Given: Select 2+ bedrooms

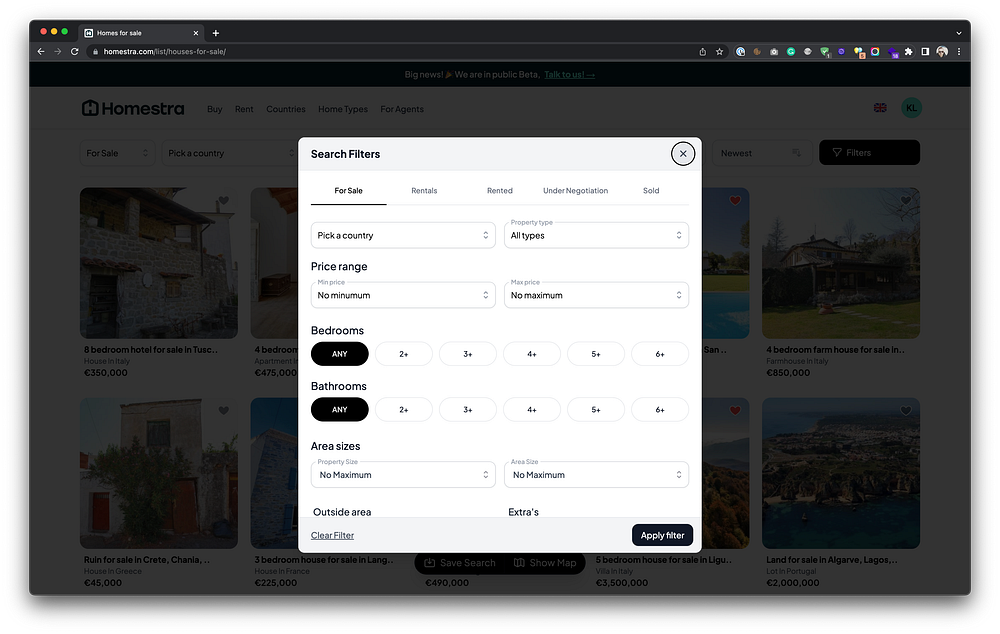Looking at the screenshot, I should pos(404,354).
